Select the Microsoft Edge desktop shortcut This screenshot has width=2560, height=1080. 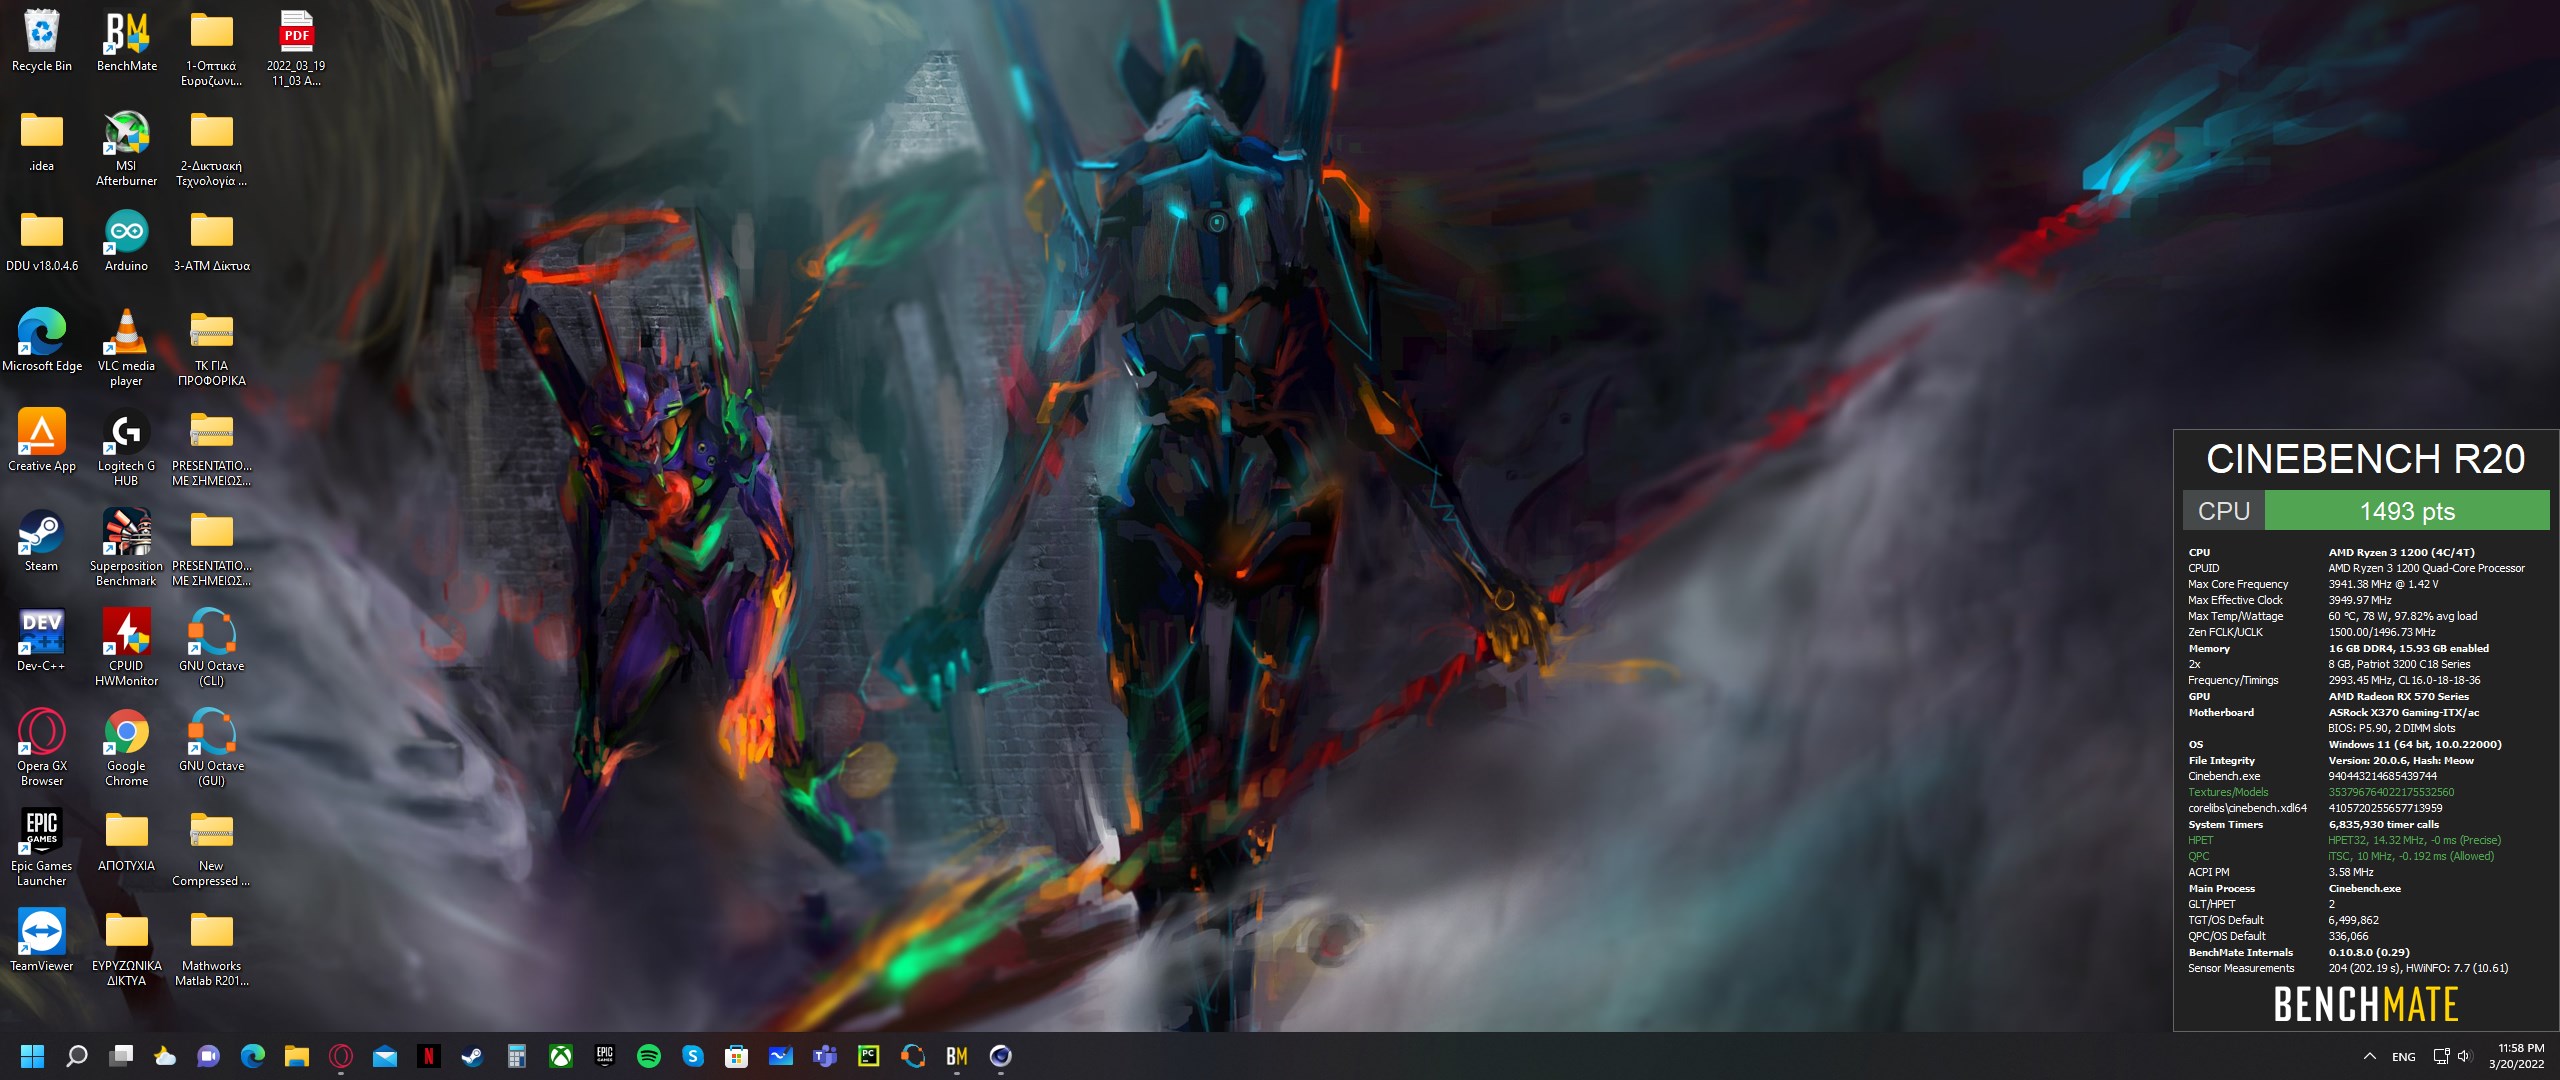42,340
